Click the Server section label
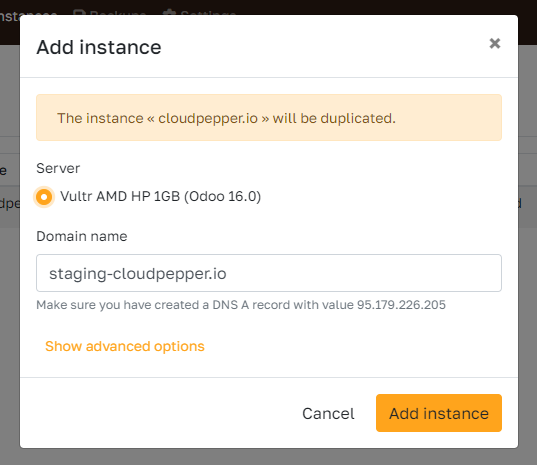This screenshot has height=465, width=537. 58,168
